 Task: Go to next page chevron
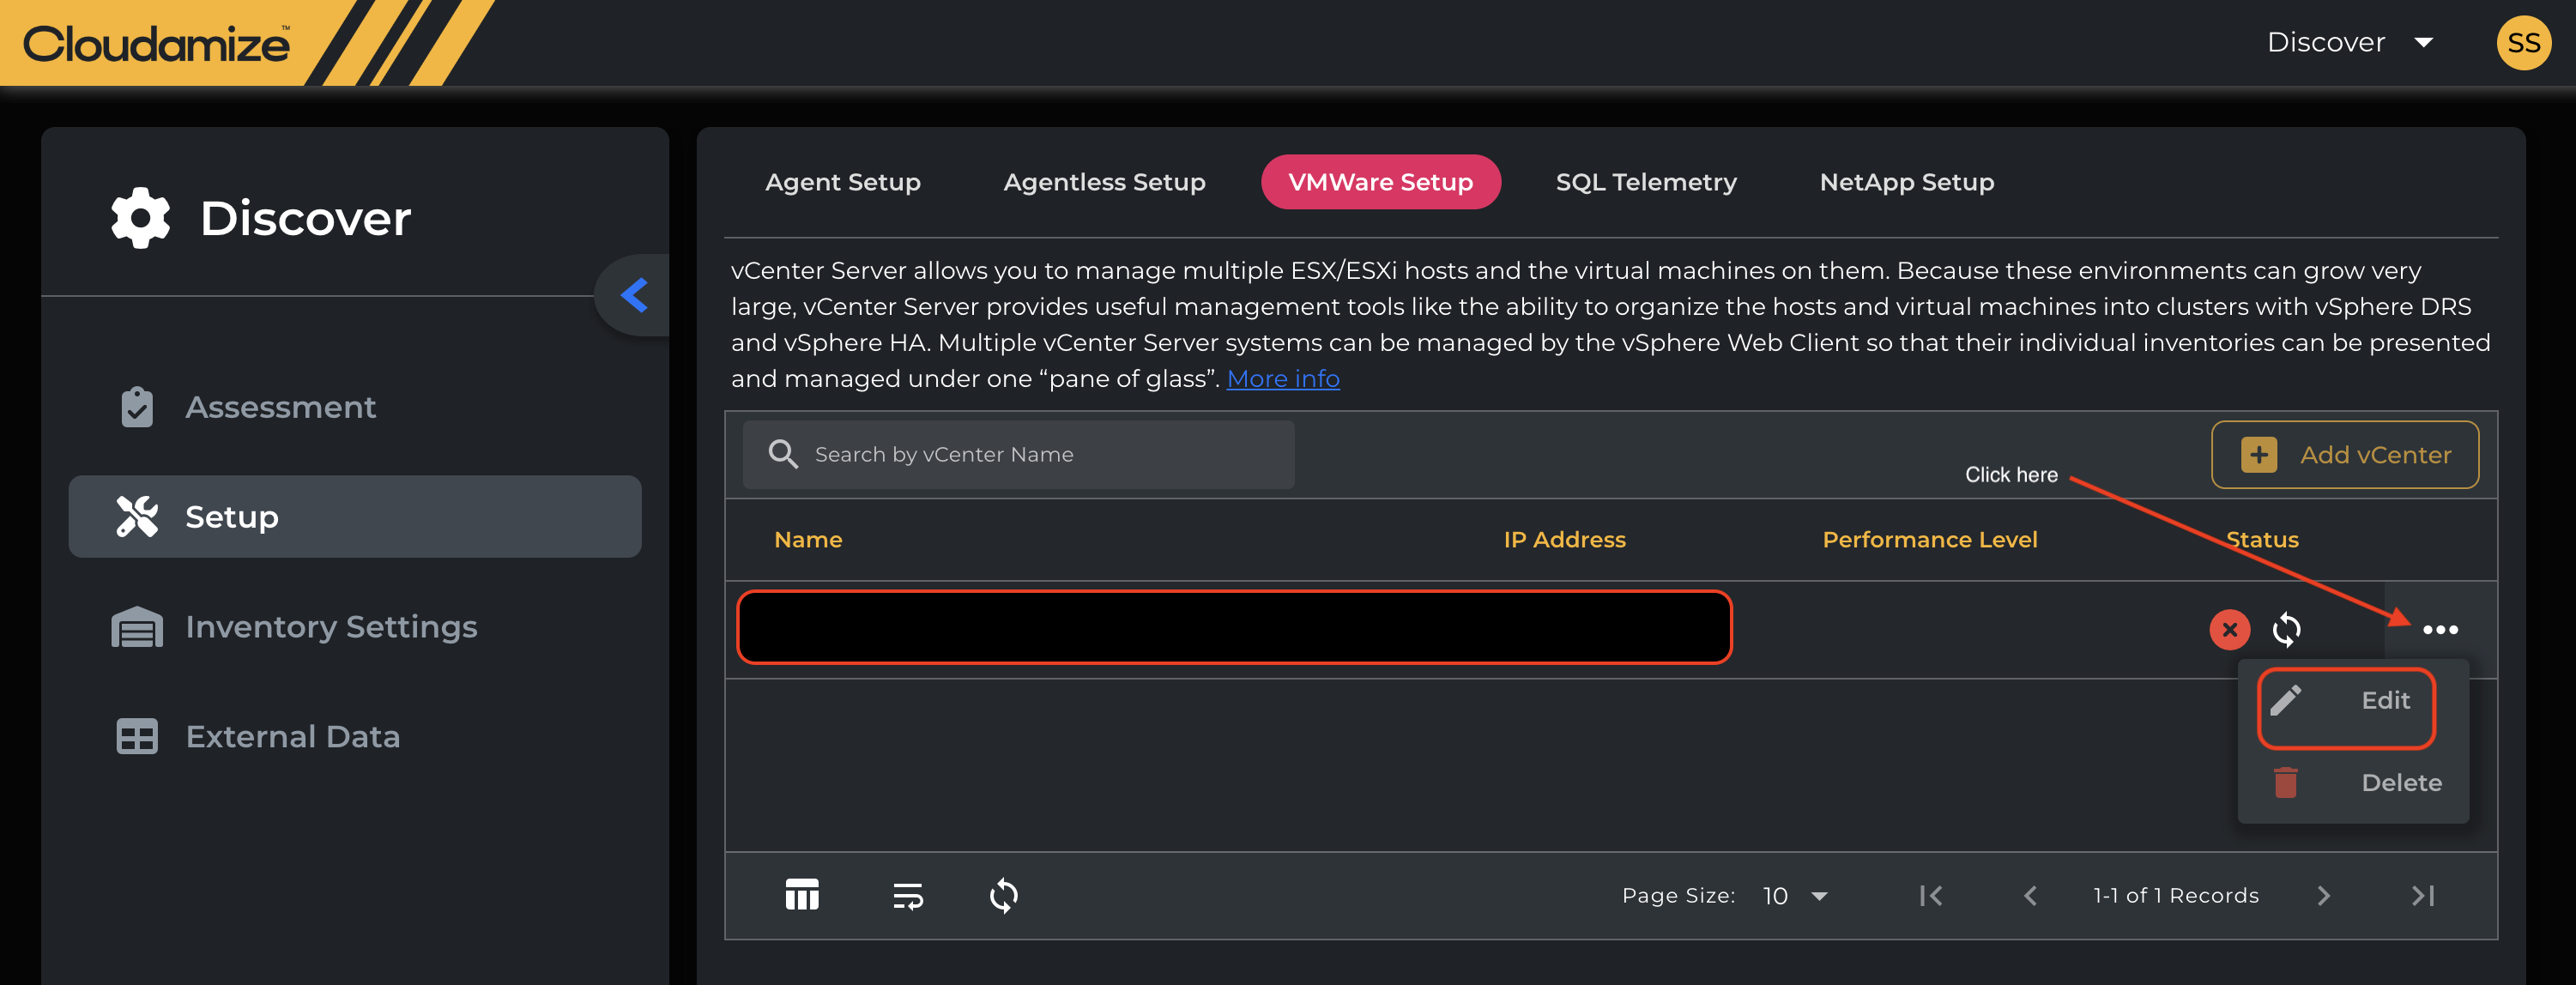pyautogui.click(x=2323, y=895)
